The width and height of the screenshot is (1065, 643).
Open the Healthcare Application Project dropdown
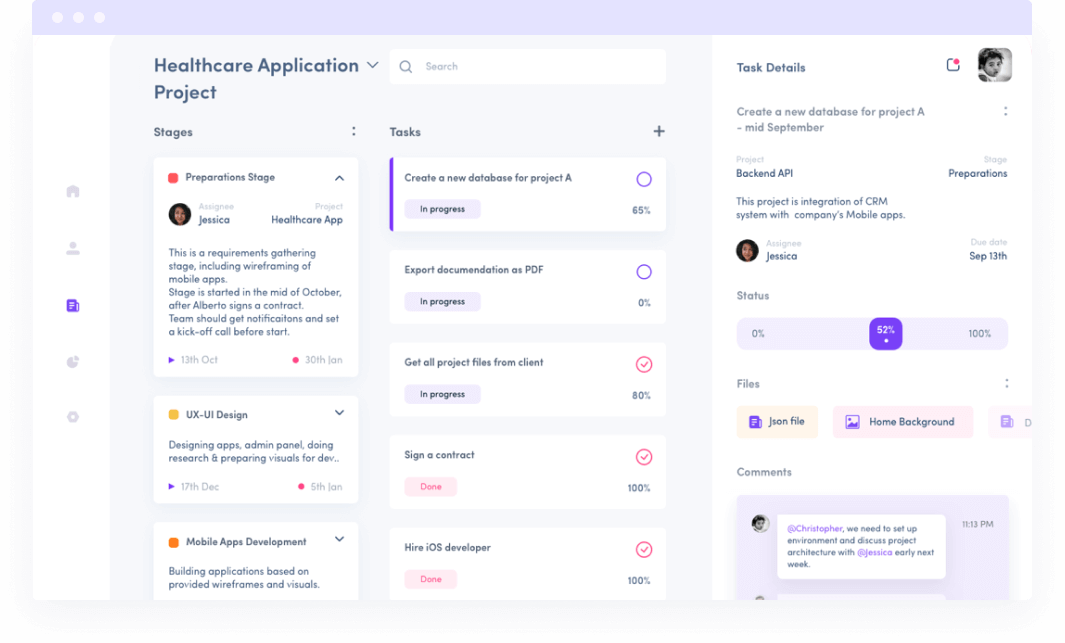point(373,65)
